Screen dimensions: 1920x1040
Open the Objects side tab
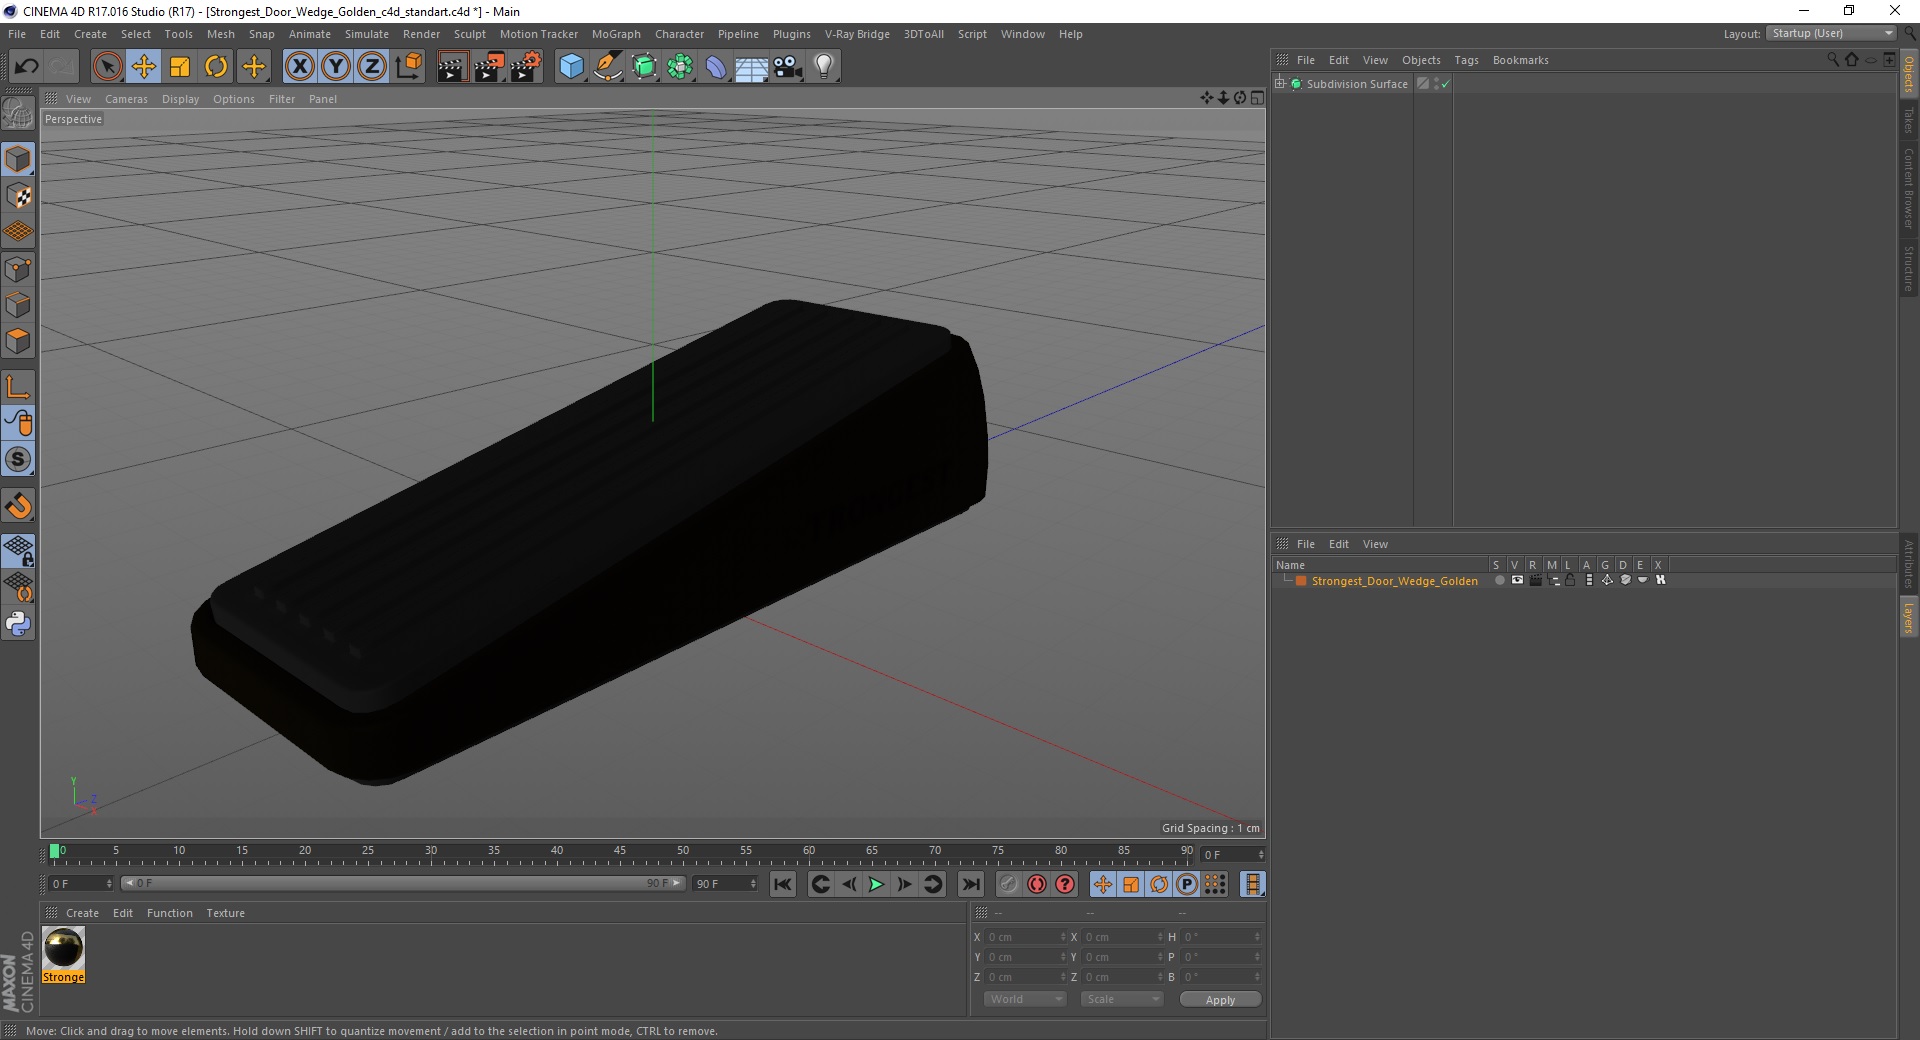pos(1908,73)
